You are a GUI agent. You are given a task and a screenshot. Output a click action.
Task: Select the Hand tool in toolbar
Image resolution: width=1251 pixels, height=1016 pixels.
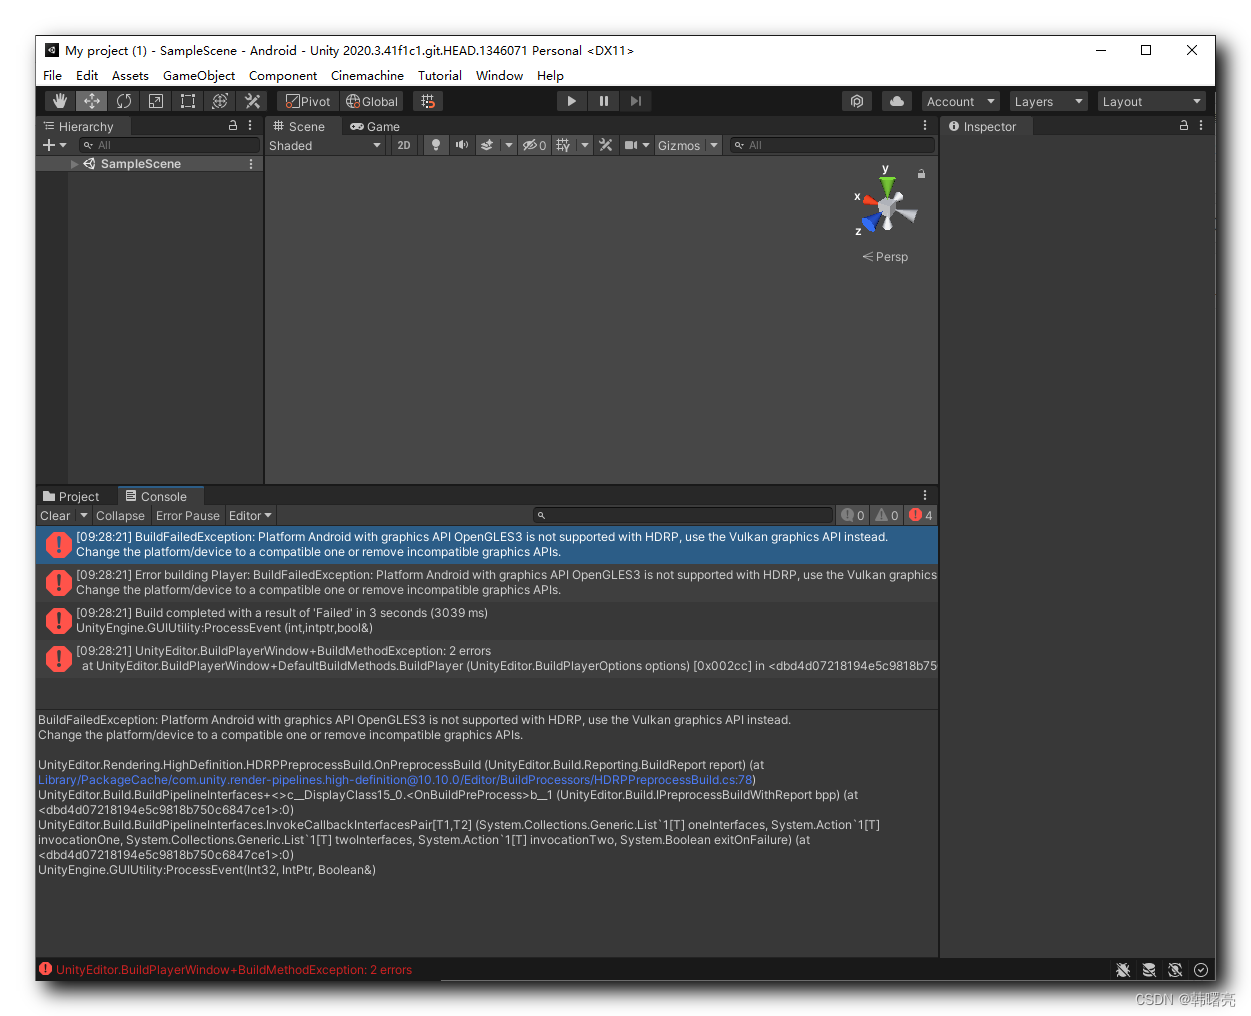coord(59,100)
